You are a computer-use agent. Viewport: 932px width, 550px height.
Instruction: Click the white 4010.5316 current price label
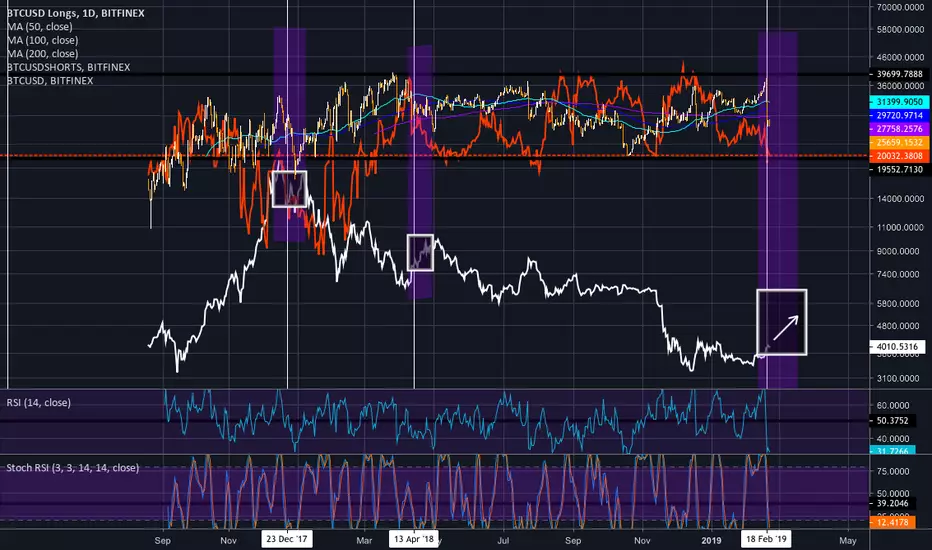(x=898, y=347)
